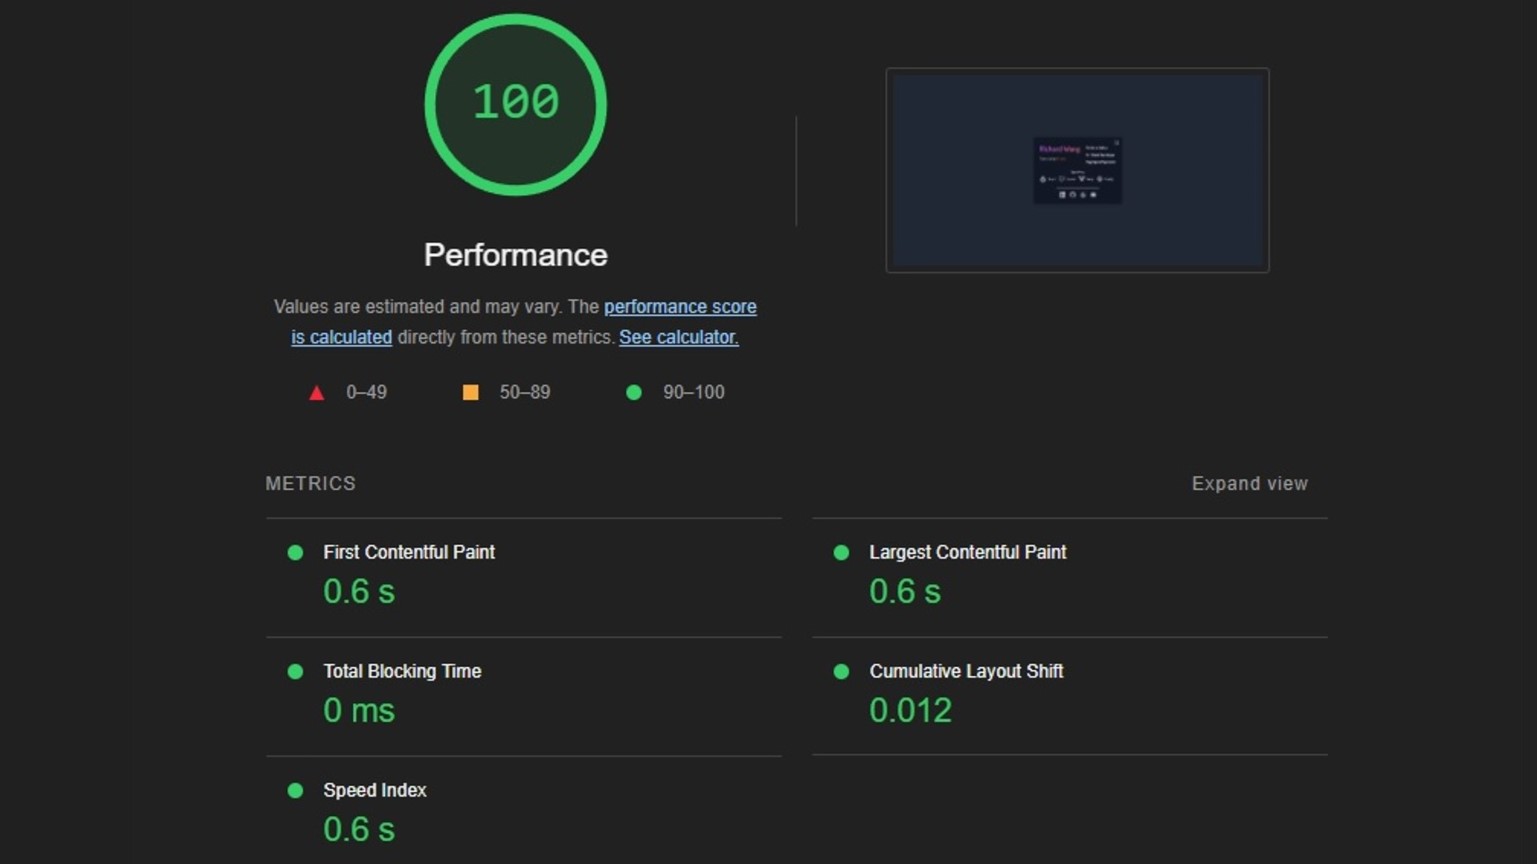Select the Speed Index metric label

point(374,791)
